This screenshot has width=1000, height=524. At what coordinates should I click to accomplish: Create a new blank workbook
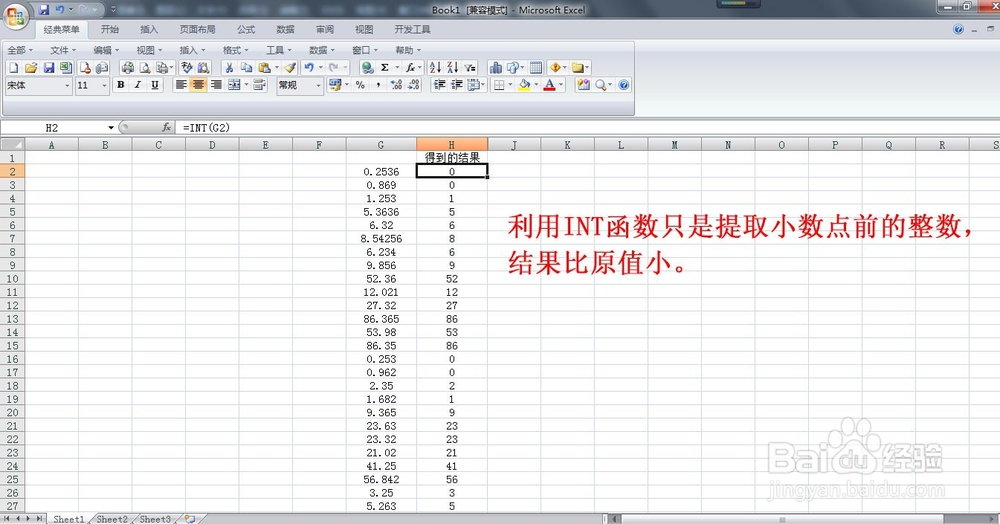(13, 68)
